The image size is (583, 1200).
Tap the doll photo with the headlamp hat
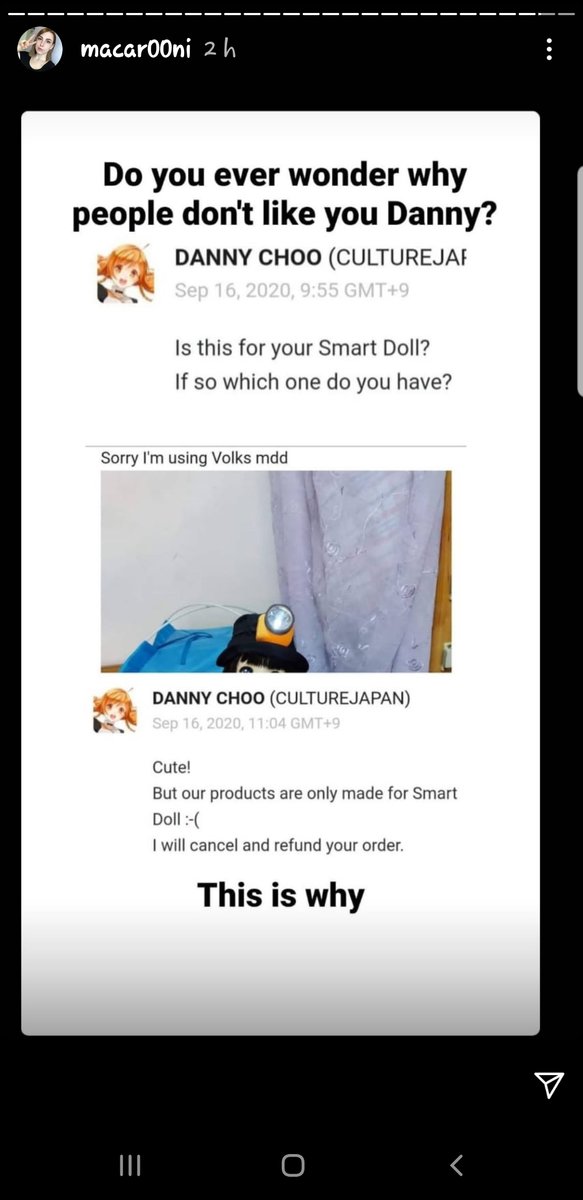pos(276,571)
